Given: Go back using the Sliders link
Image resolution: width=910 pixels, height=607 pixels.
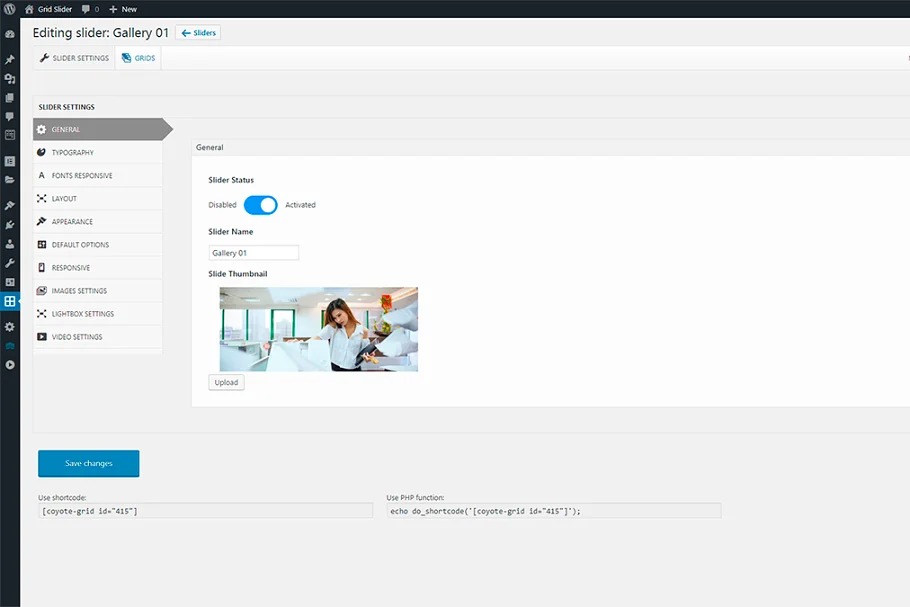Looking at the screenshot, I should 198,33.
